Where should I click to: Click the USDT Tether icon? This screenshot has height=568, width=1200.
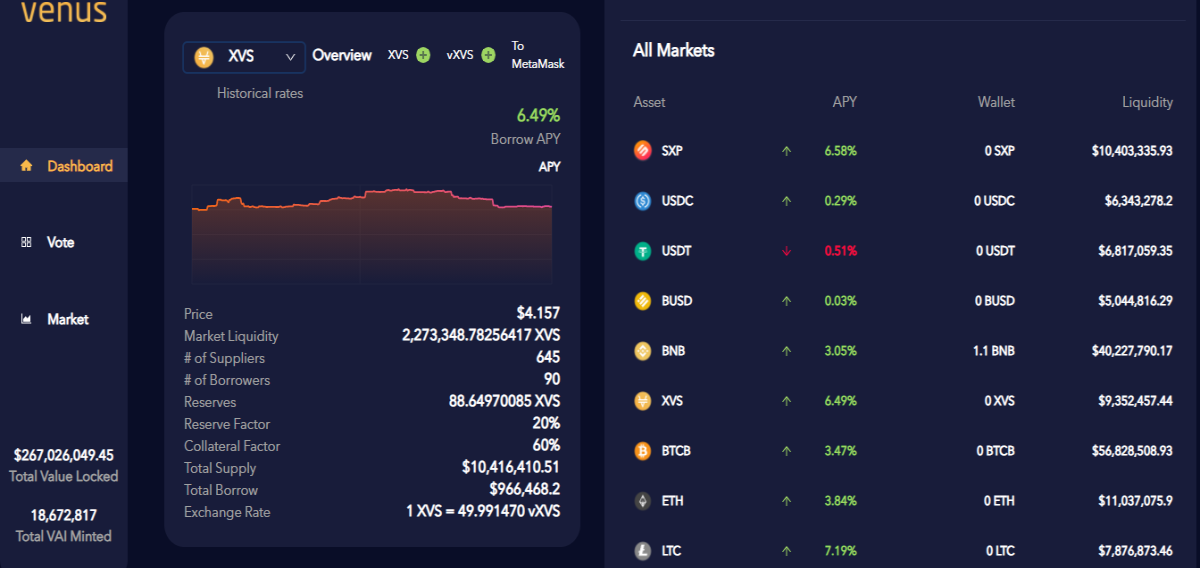[x=643, y=251]
